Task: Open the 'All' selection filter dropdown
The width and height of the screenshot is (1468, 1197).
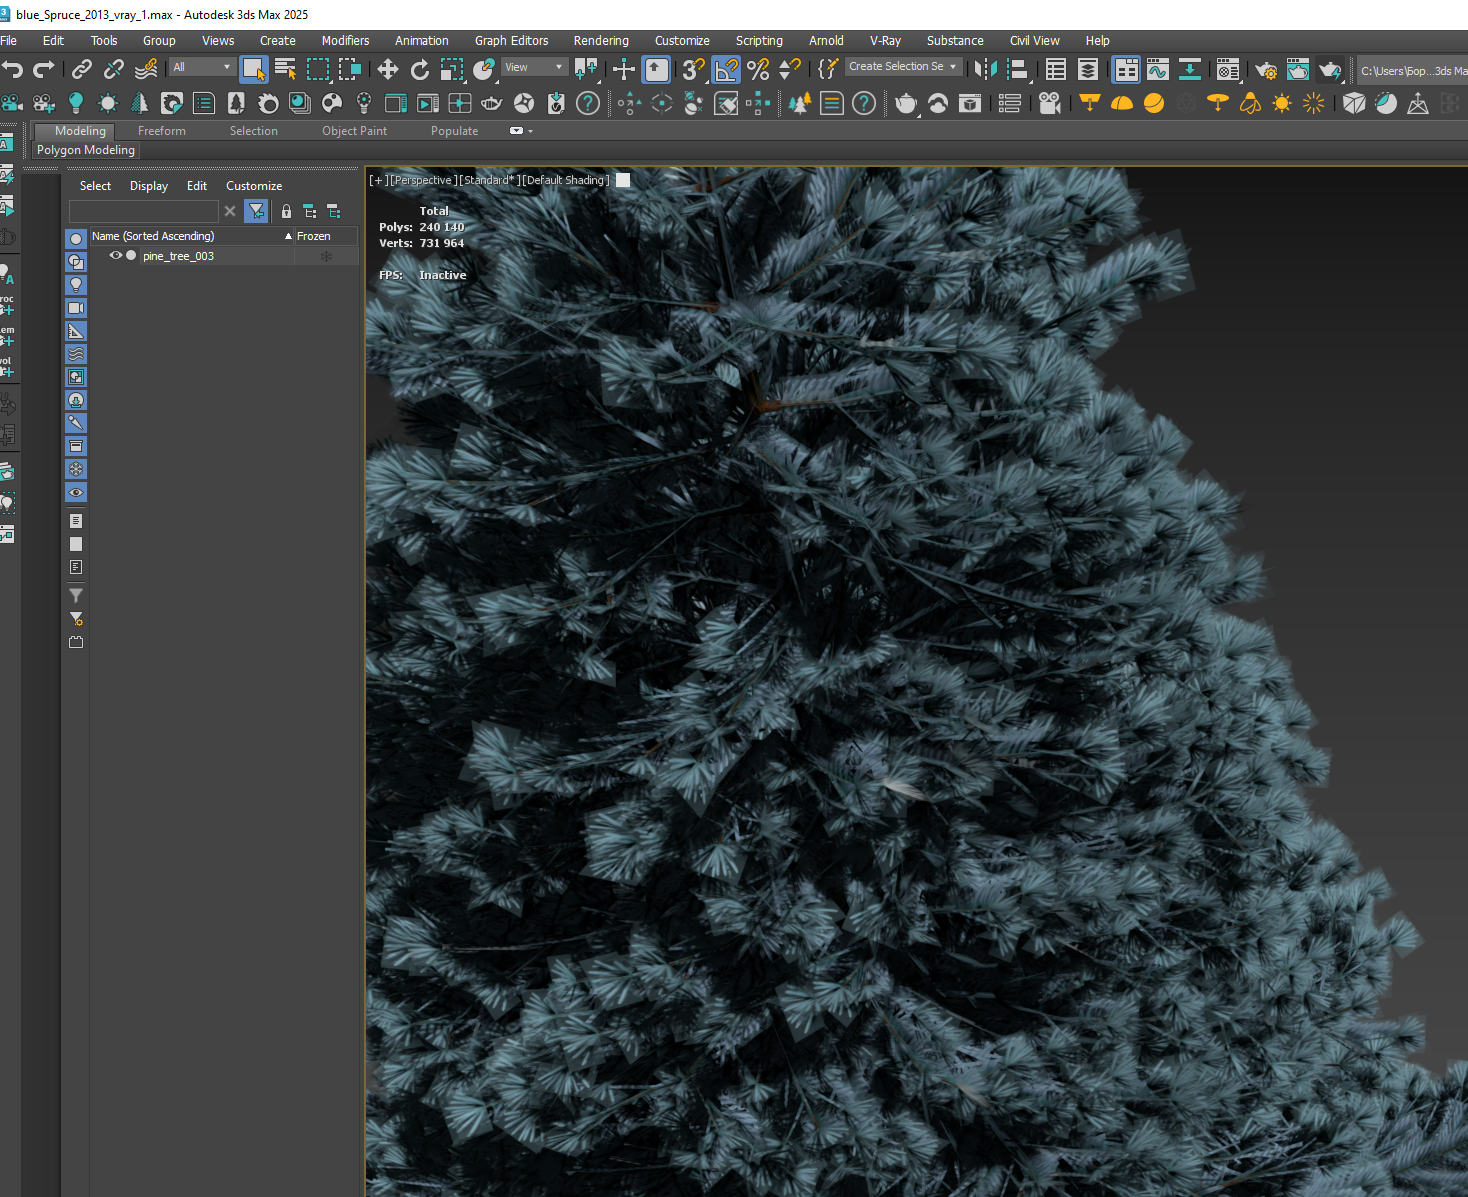Action: 201,67
